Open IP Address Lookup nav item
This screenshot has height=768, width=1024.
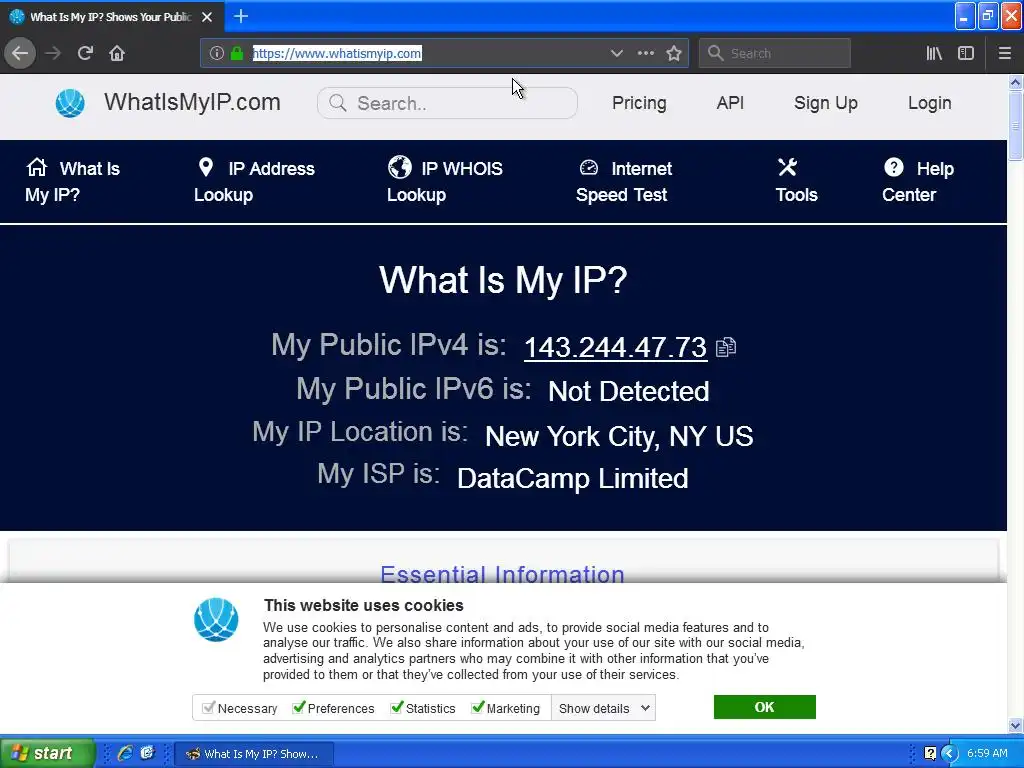coord(254,182)
